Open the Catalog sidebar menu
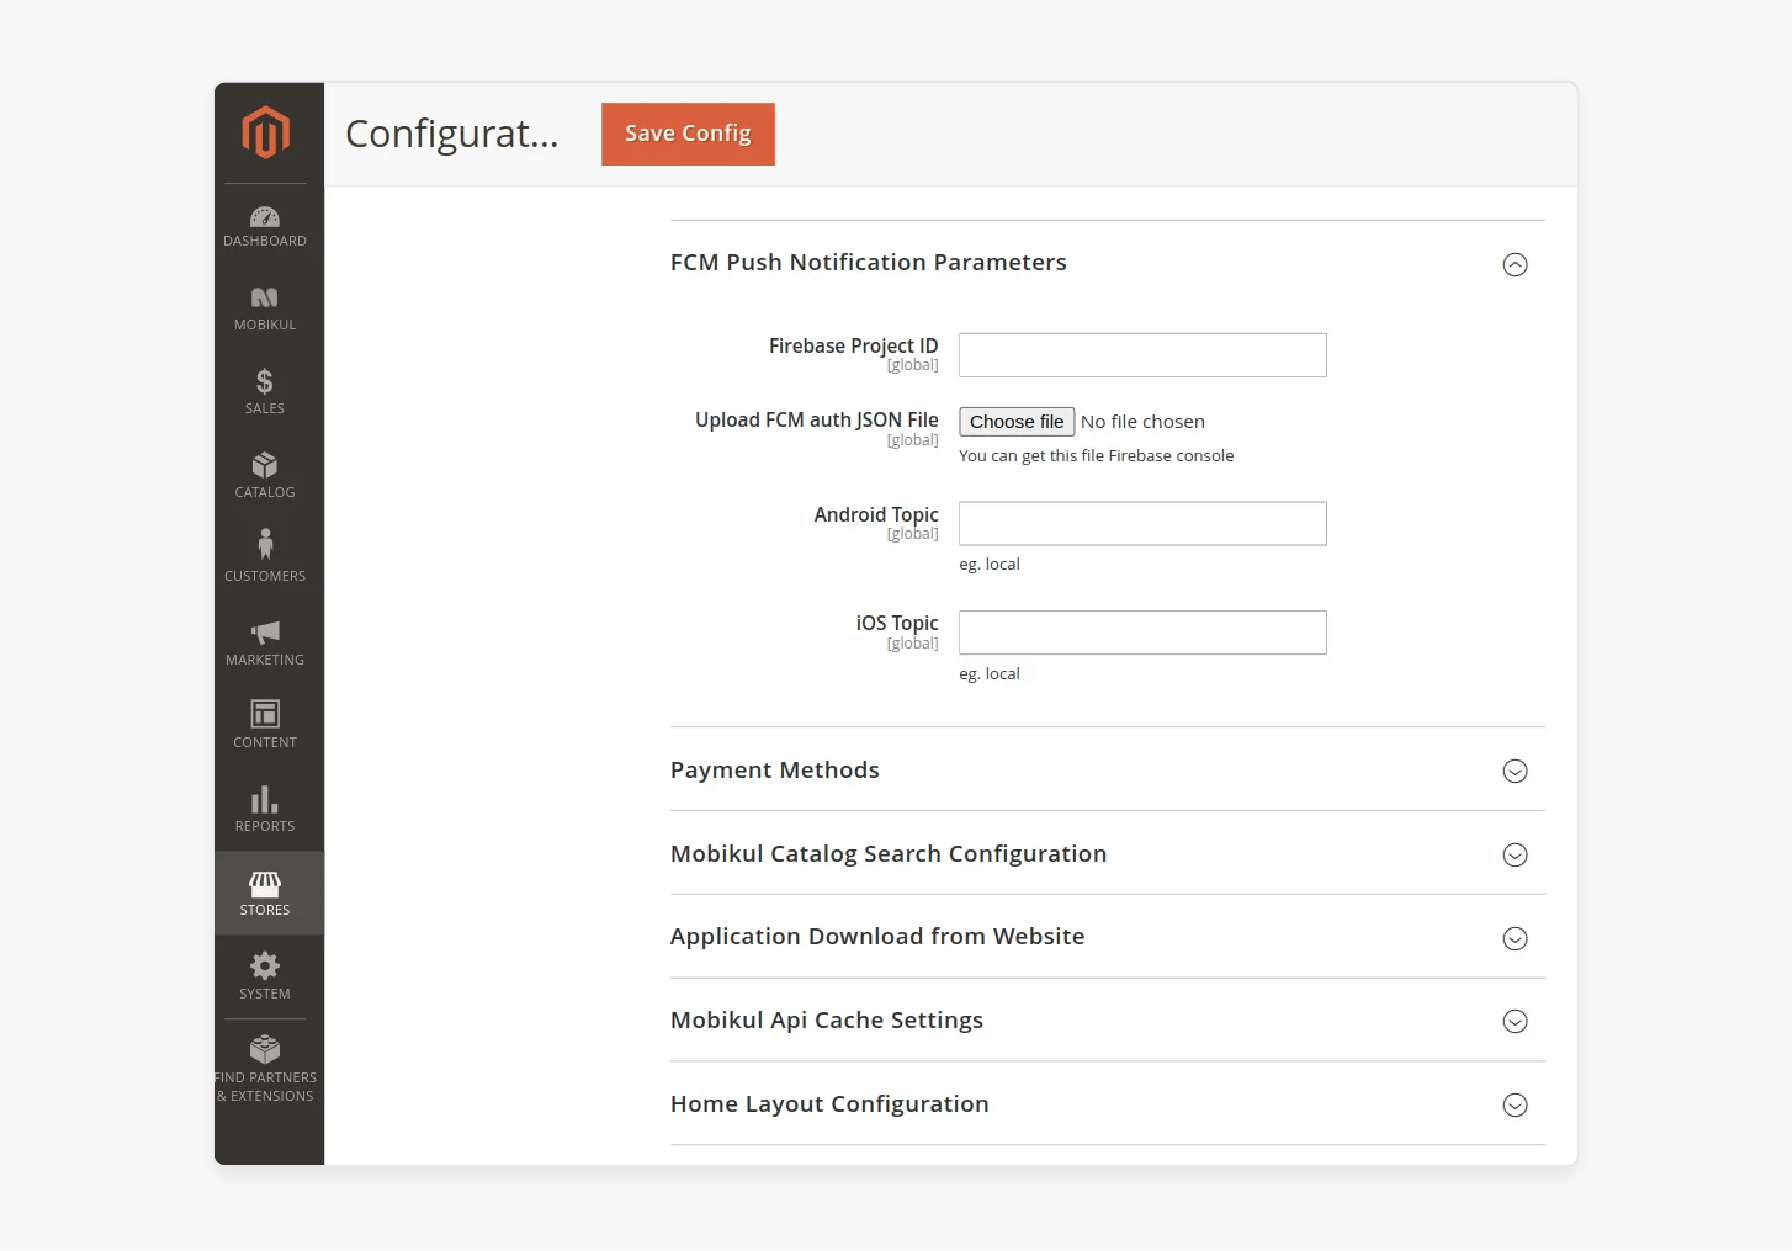The image size is (1792, 1251). pos(265,476)
